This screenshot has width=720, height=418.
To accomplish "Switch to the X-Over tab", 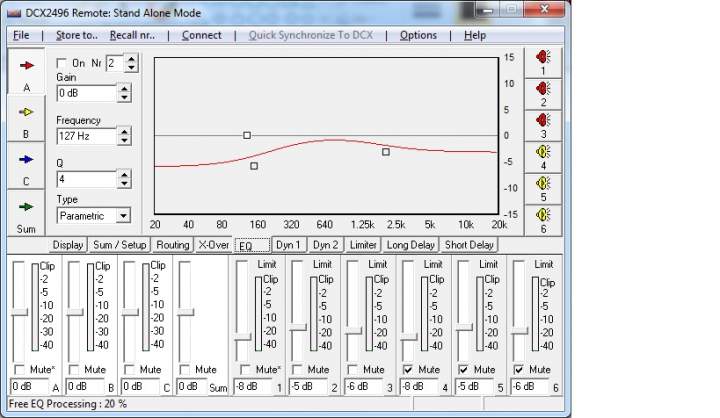I will [214, 245].
